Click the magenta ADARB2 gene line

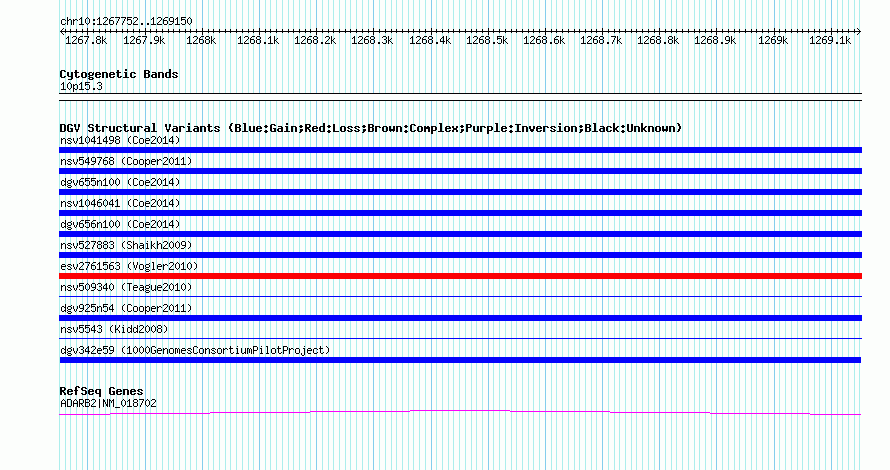pyautogui.click(x=460, y=412)
